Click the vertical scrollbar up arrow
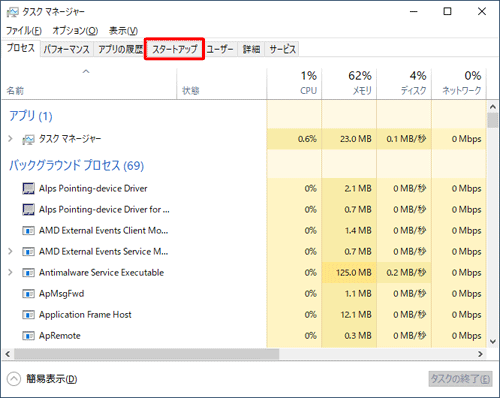 493,107
